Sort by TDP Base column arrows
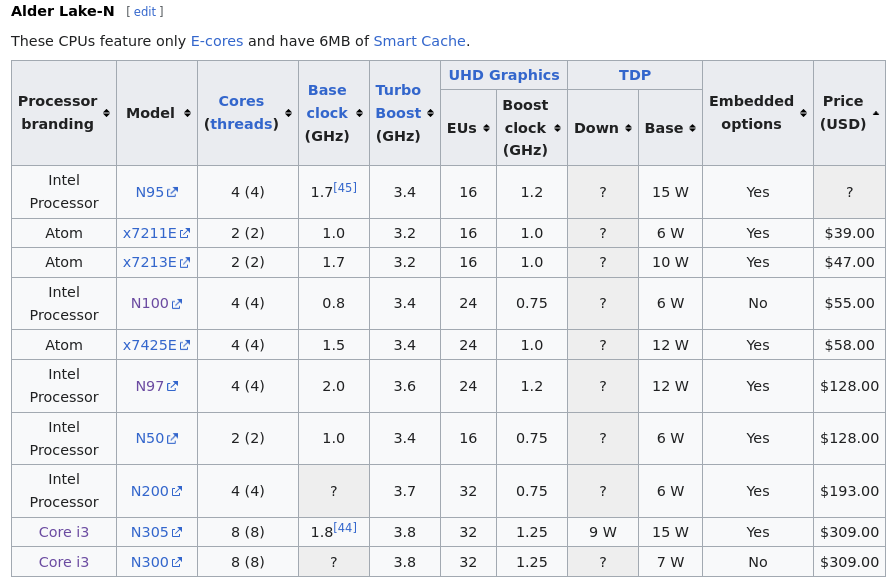This screenshot has width=892, height=588. [x=692, y=128]
